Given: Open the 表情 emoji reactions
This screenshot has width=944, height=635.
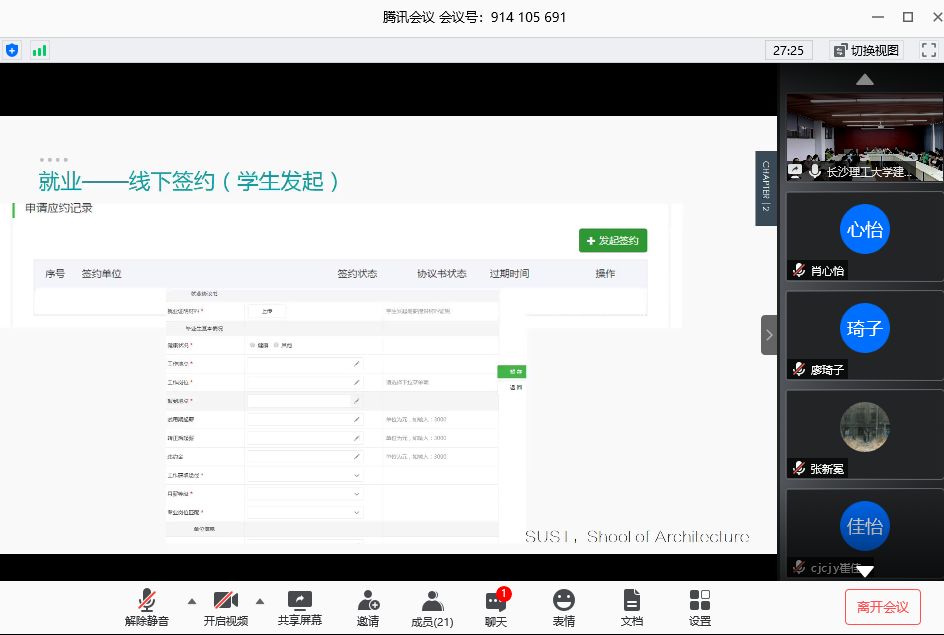Looking at the screenshot, I should click(564, 607).
